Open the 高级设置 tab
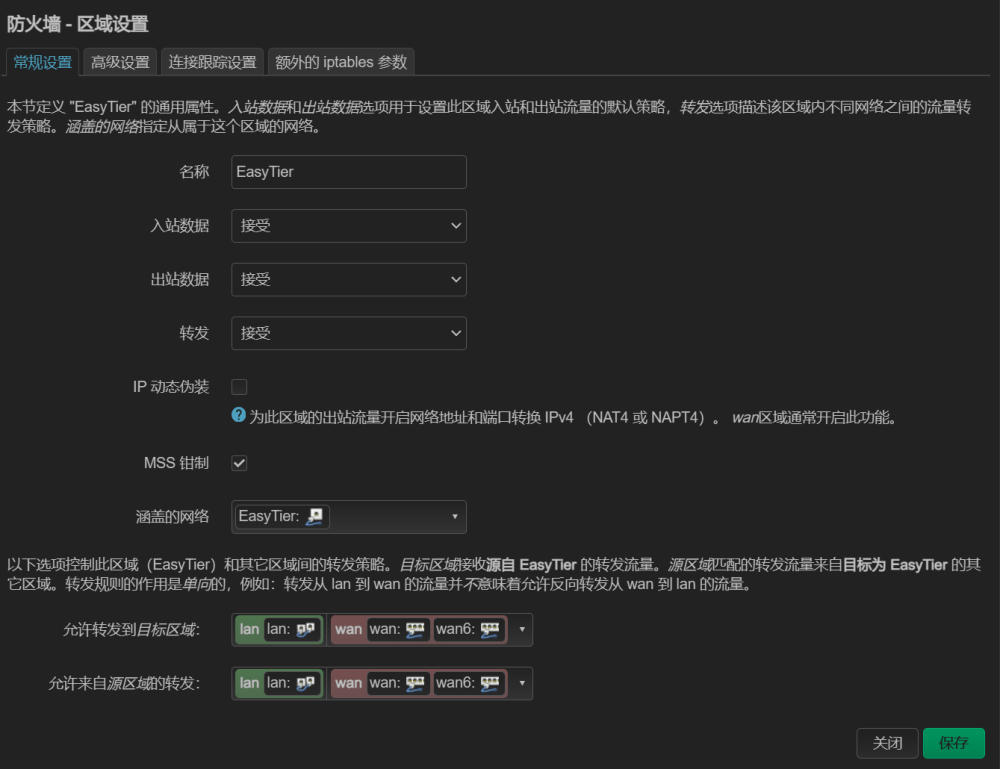 click(120, 62)
